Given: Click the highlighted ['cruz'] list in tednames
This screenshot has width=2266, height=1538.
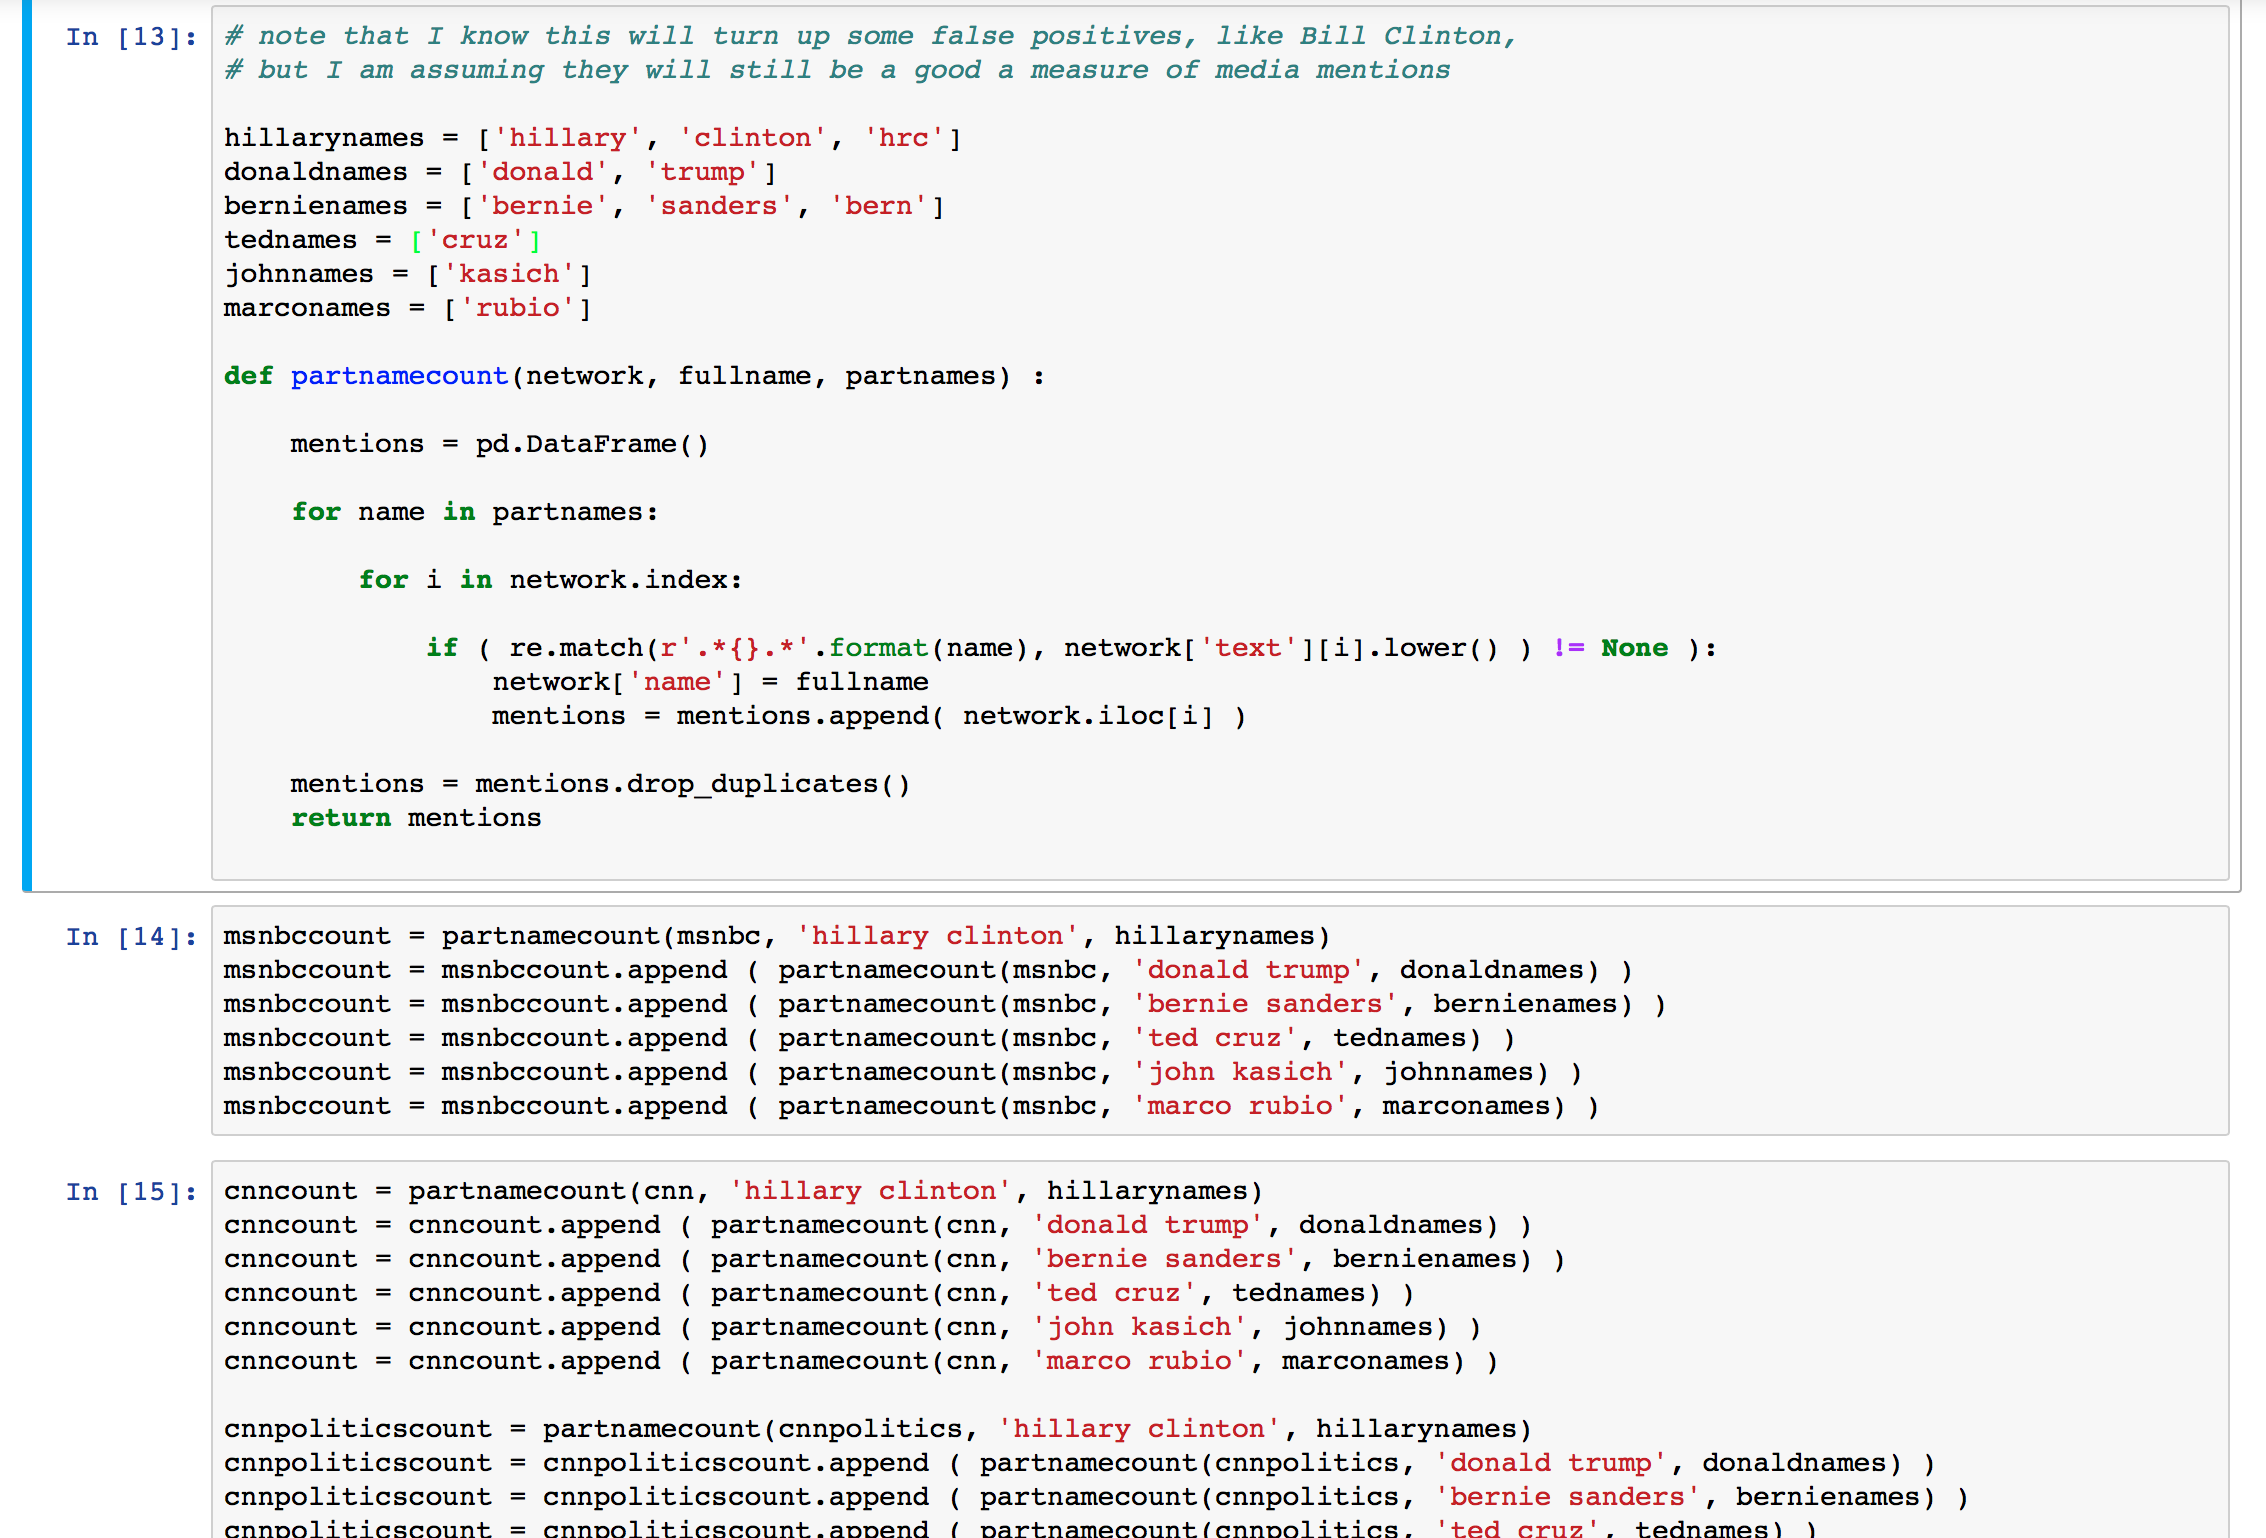Looking at the screenshot, I should coord(476,240).
